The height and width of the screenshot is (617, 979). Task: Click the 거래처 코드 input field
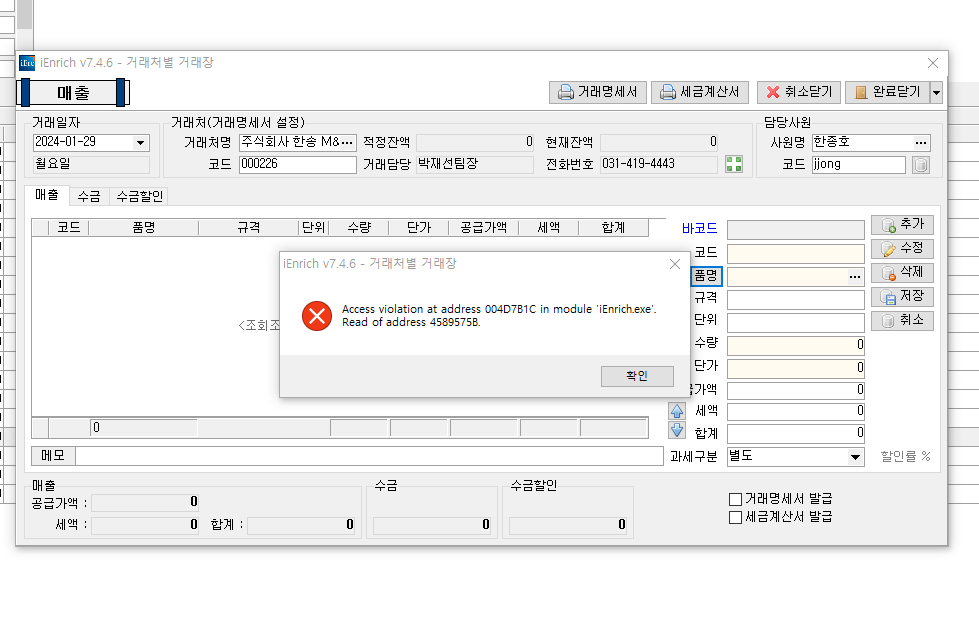(297, 165)
